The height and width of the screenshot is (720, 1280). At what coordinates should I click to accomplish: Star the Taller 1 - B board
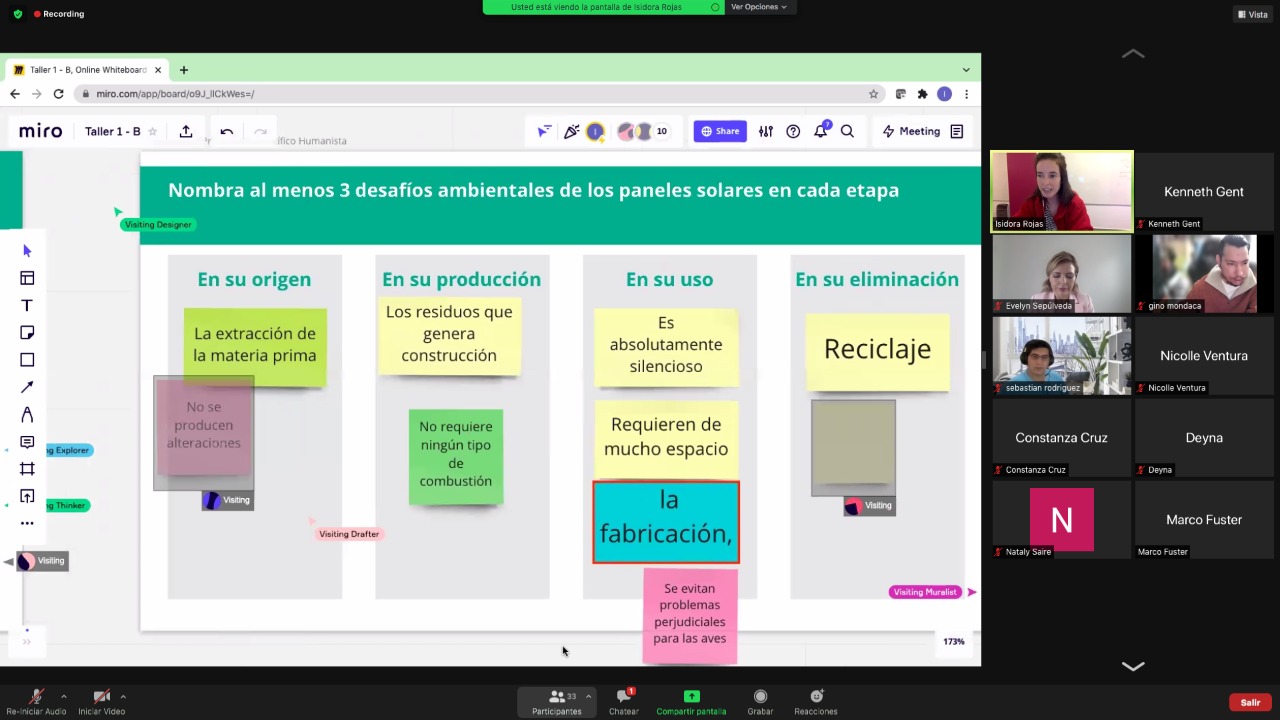(153, 131)
